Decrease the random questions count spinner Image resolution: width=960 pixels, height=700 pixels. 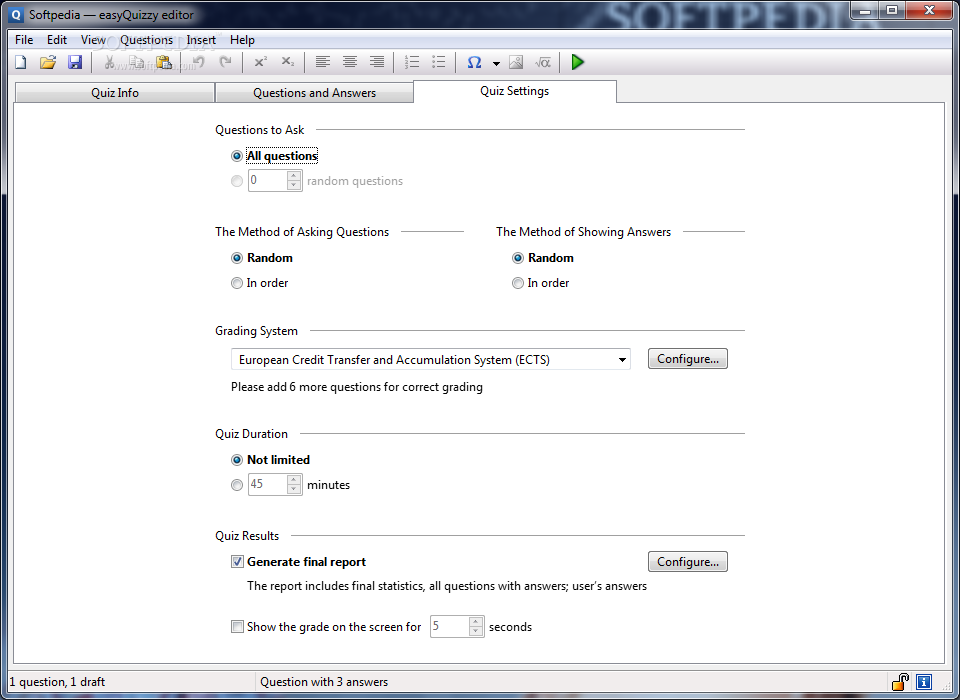(294, 185)
